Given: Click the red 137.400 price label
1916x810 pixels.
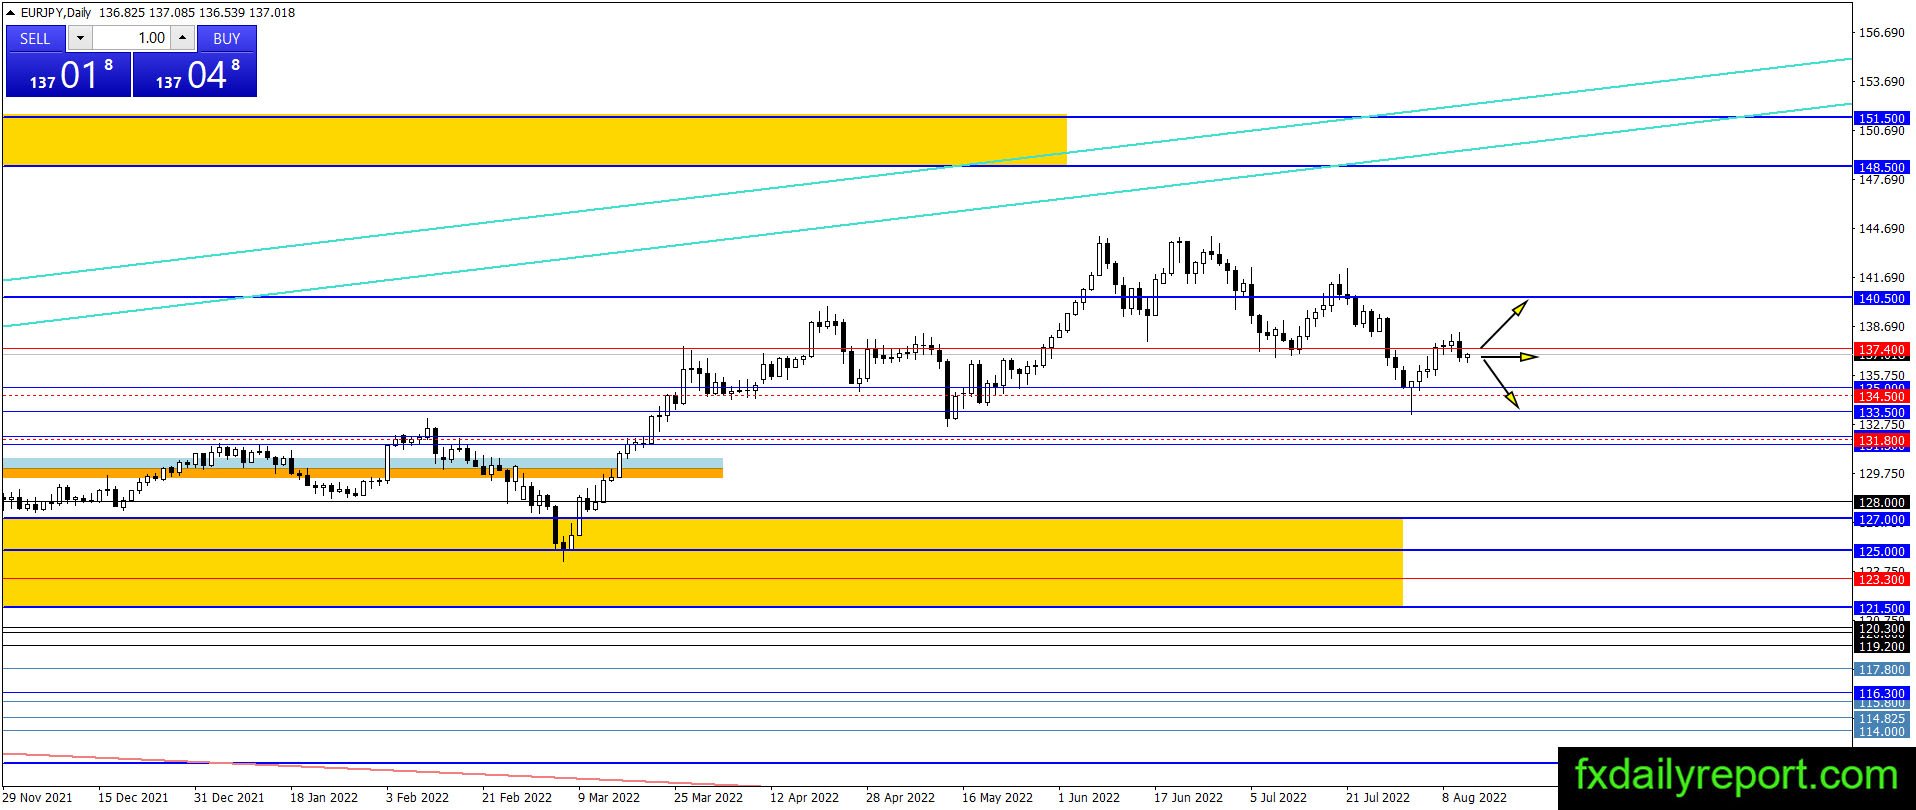Looking at the screenshot, I should click(x=1881, y=350).
